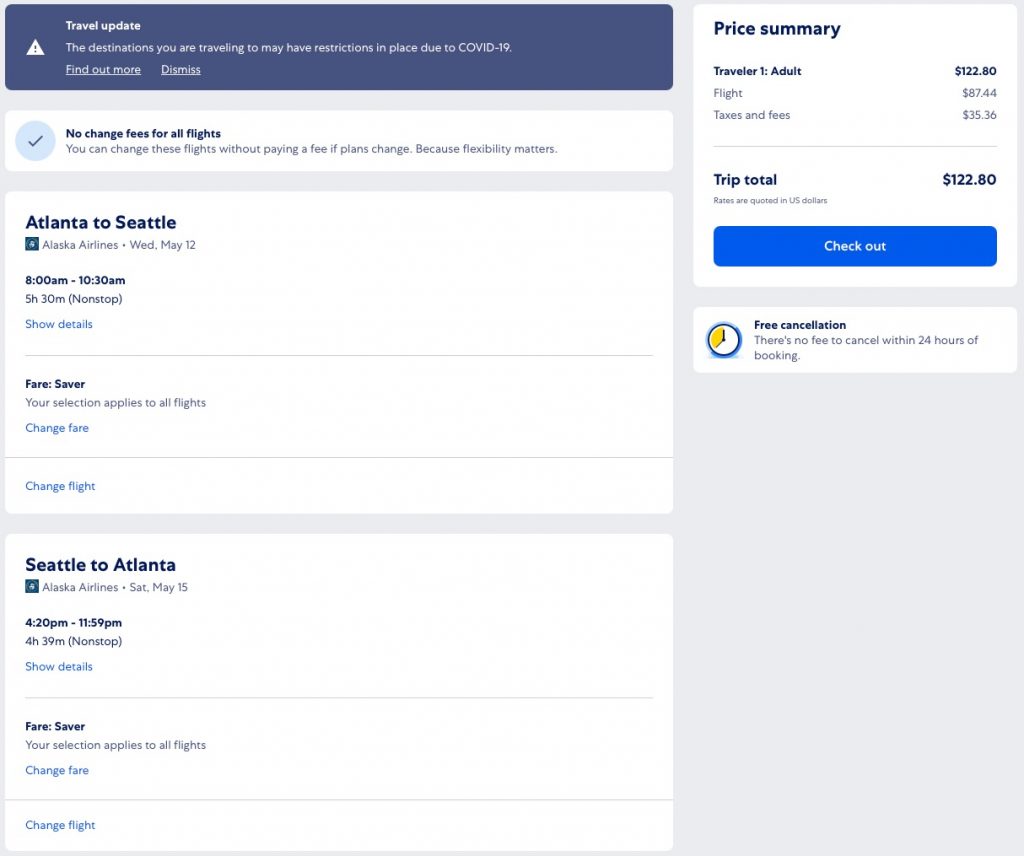Expand Show details for Seattle to Atlanta flight
1024x856 pixels.
[59, 666]
